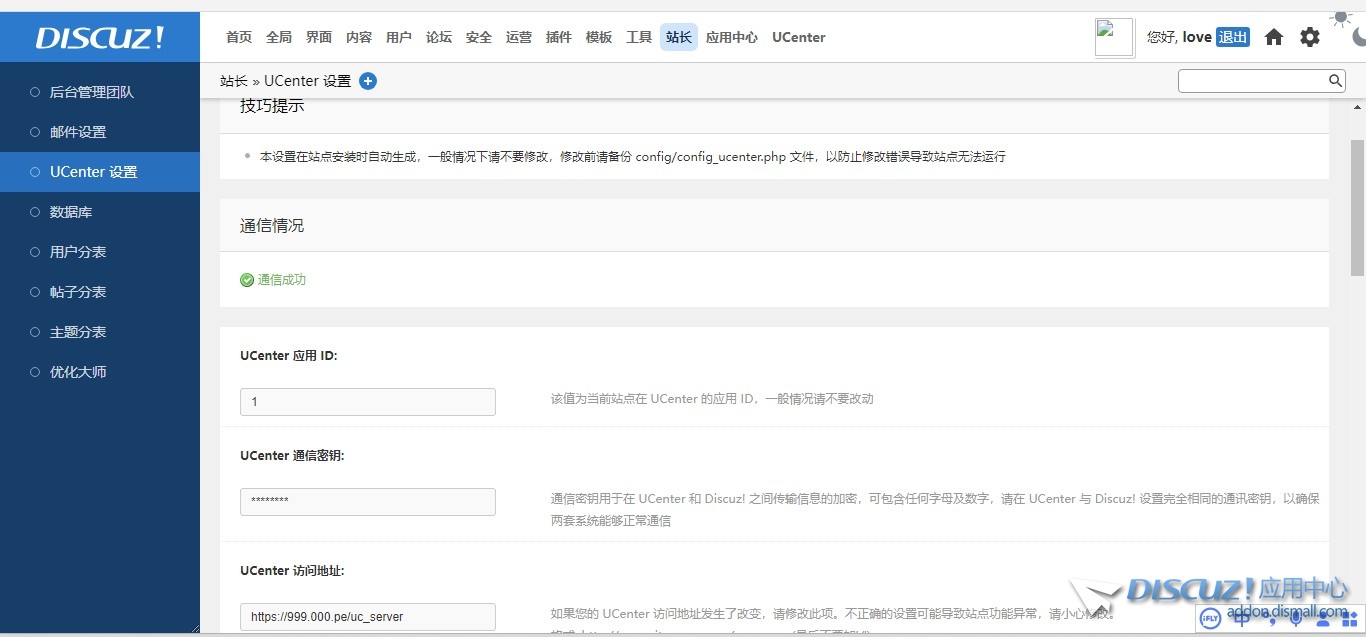Open the 全局 menu
Image resolution: width=1366 pixels, height=637 pixels.
pyautogui.click(x=279, y=37)
